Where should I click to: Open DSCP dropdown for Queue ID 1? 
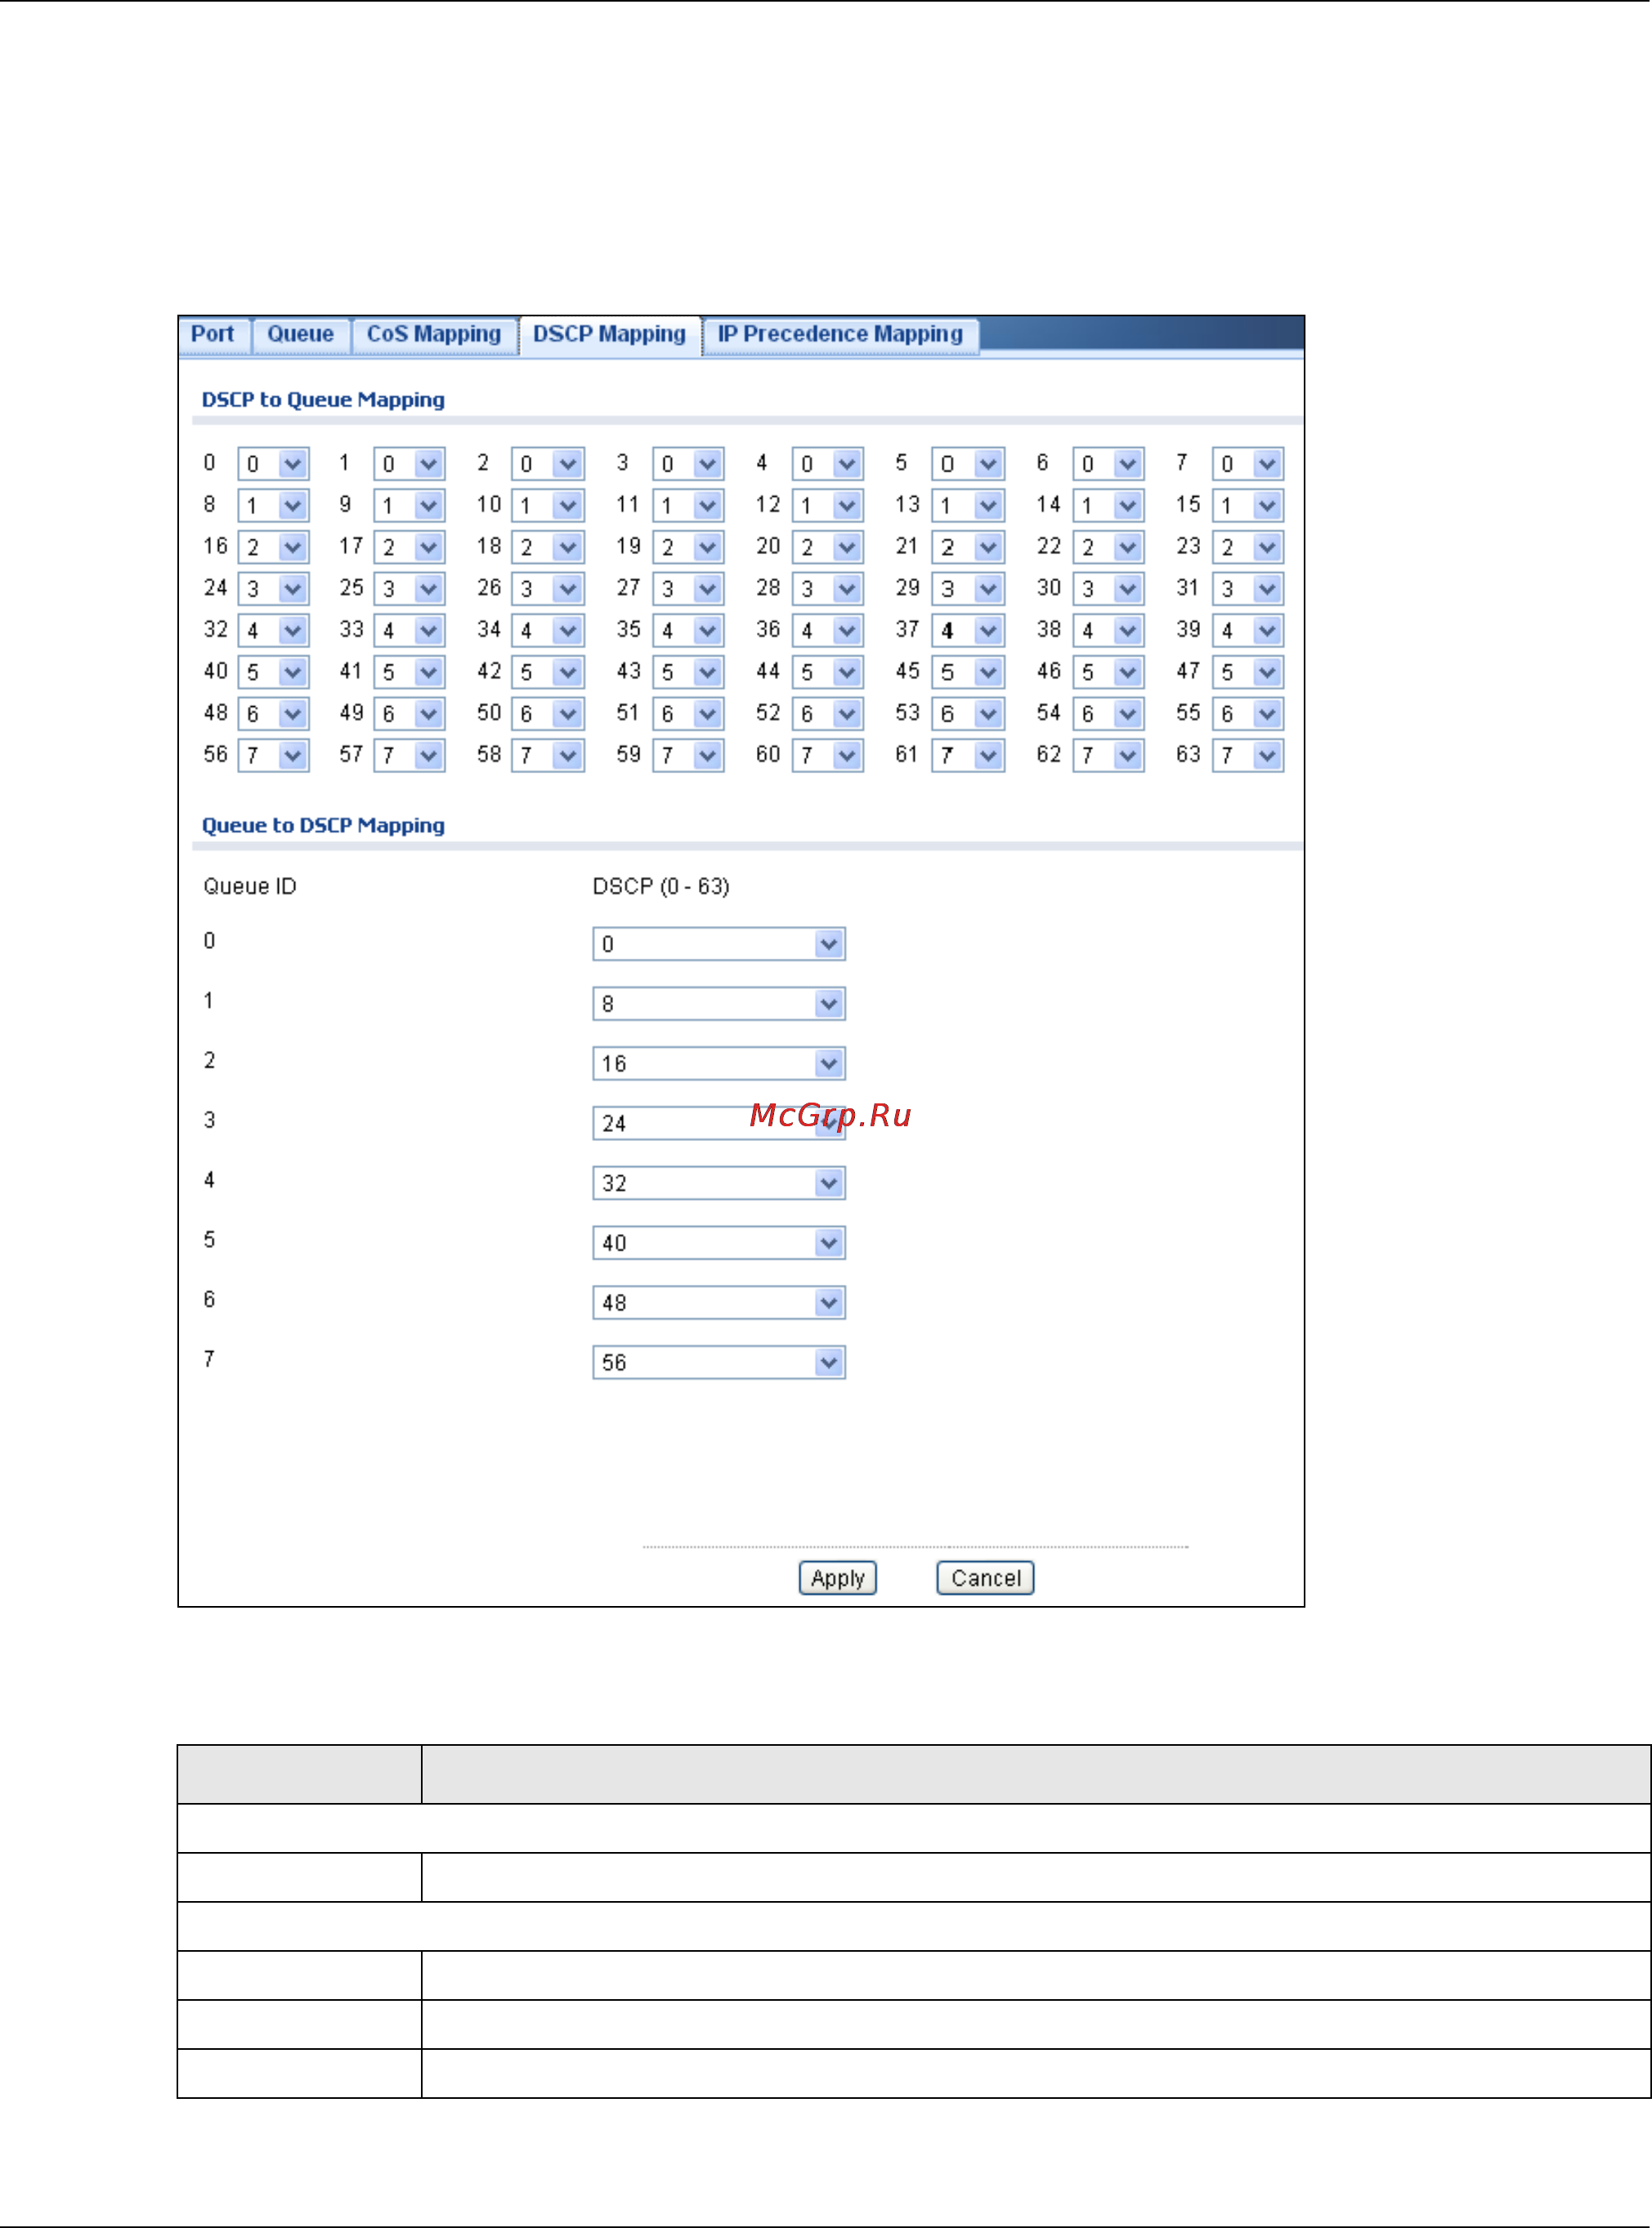(719, 1004)
